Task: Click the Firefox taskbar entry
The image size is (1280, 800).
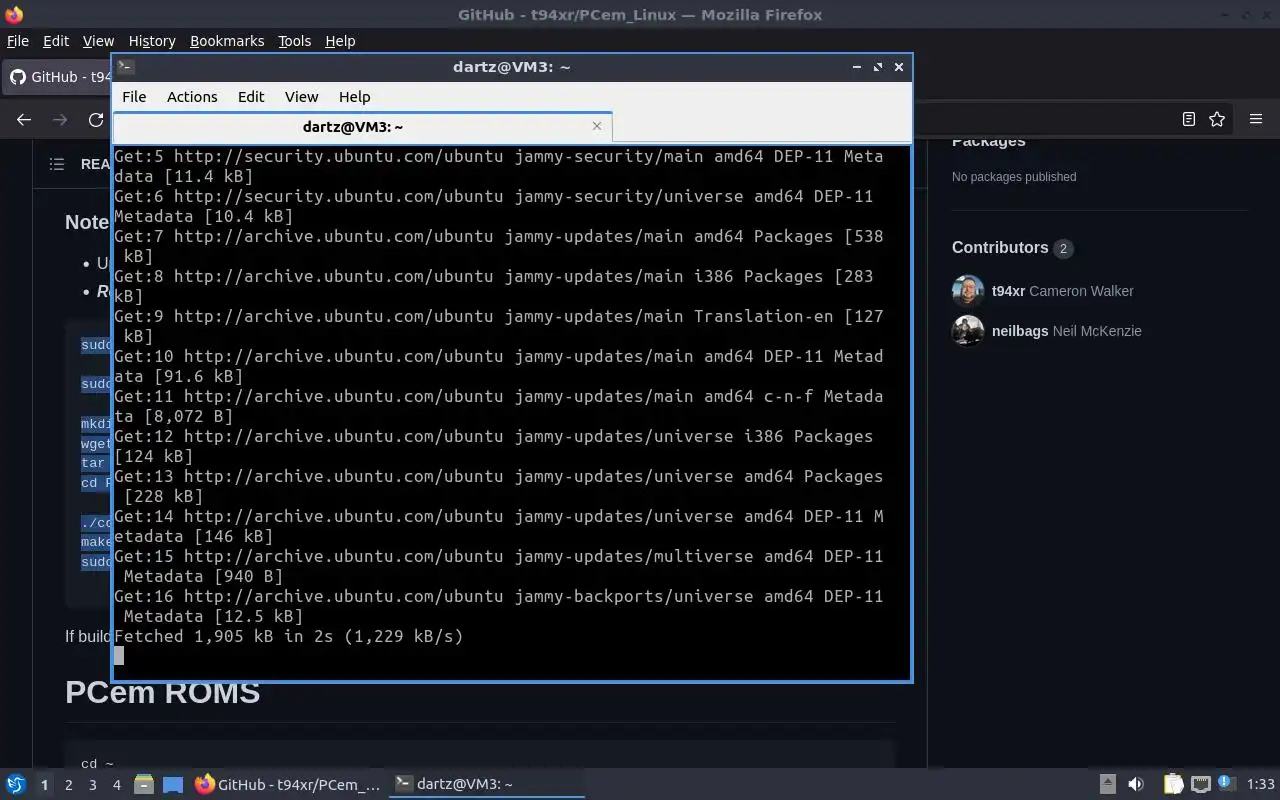Action: (288, 785)
